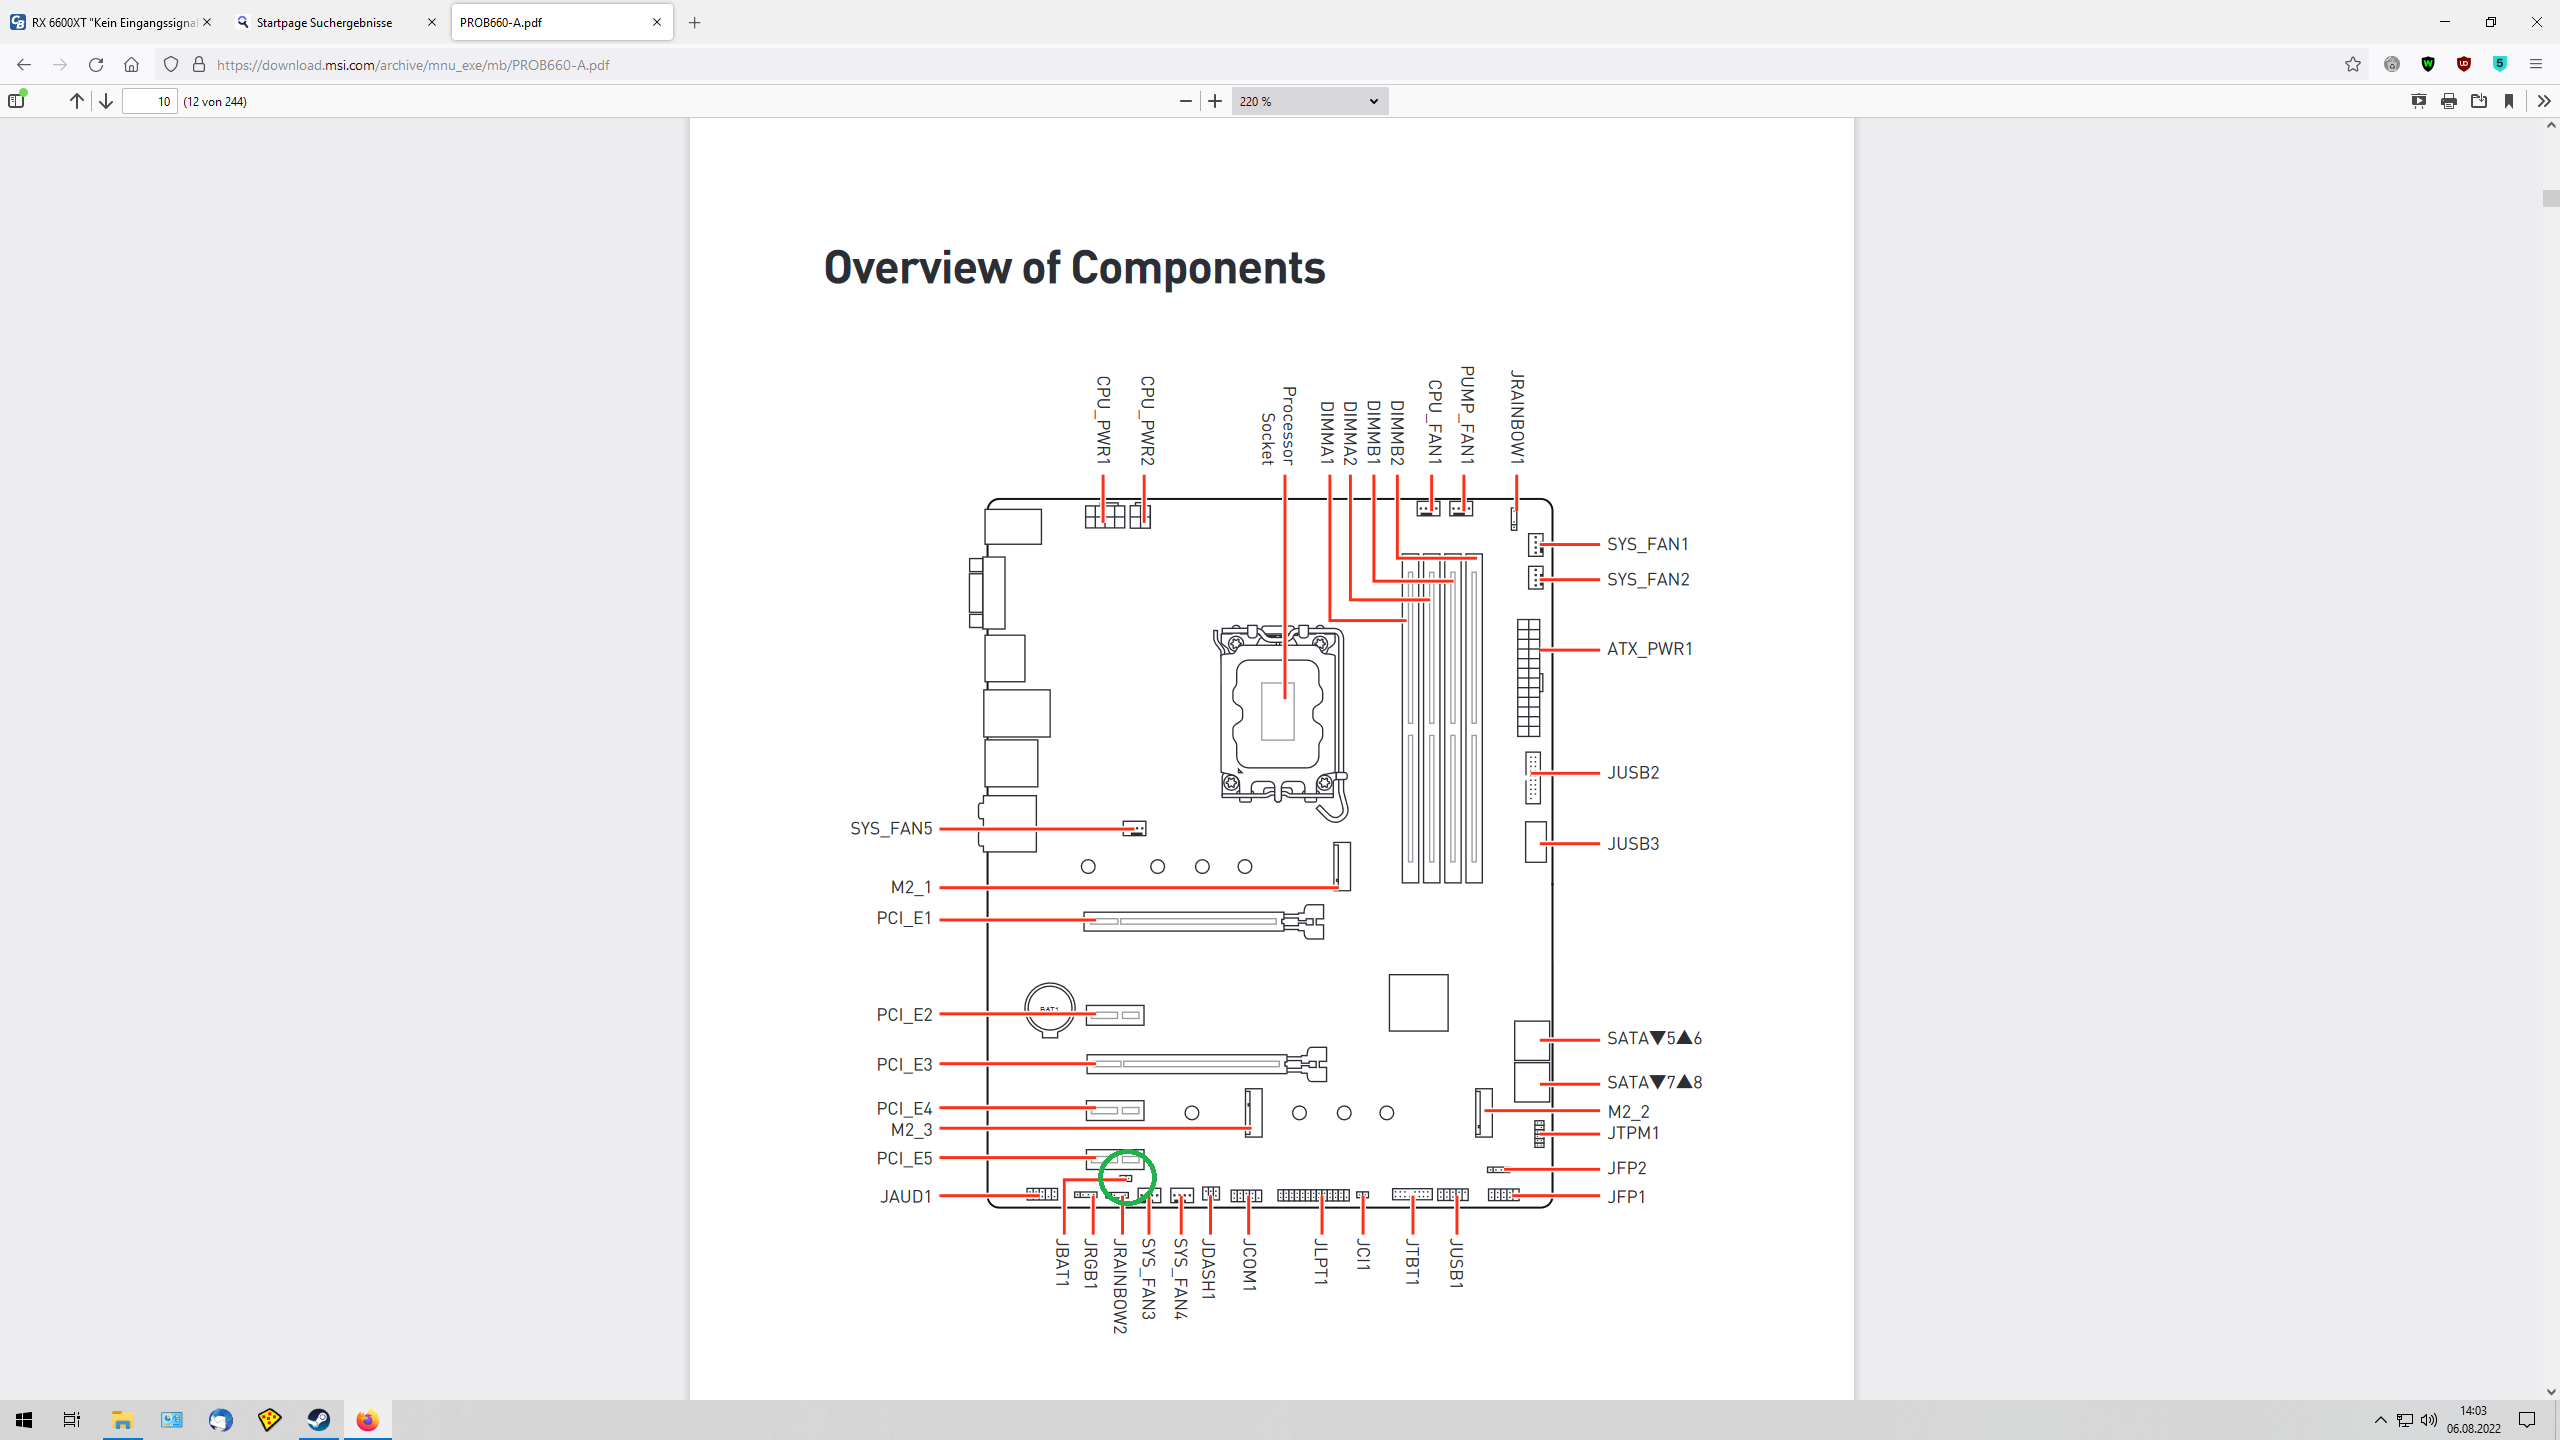Toggle tracking protection shield
The height and width of the screenshot is (1440, 2560).
click(x=171, y=64)
